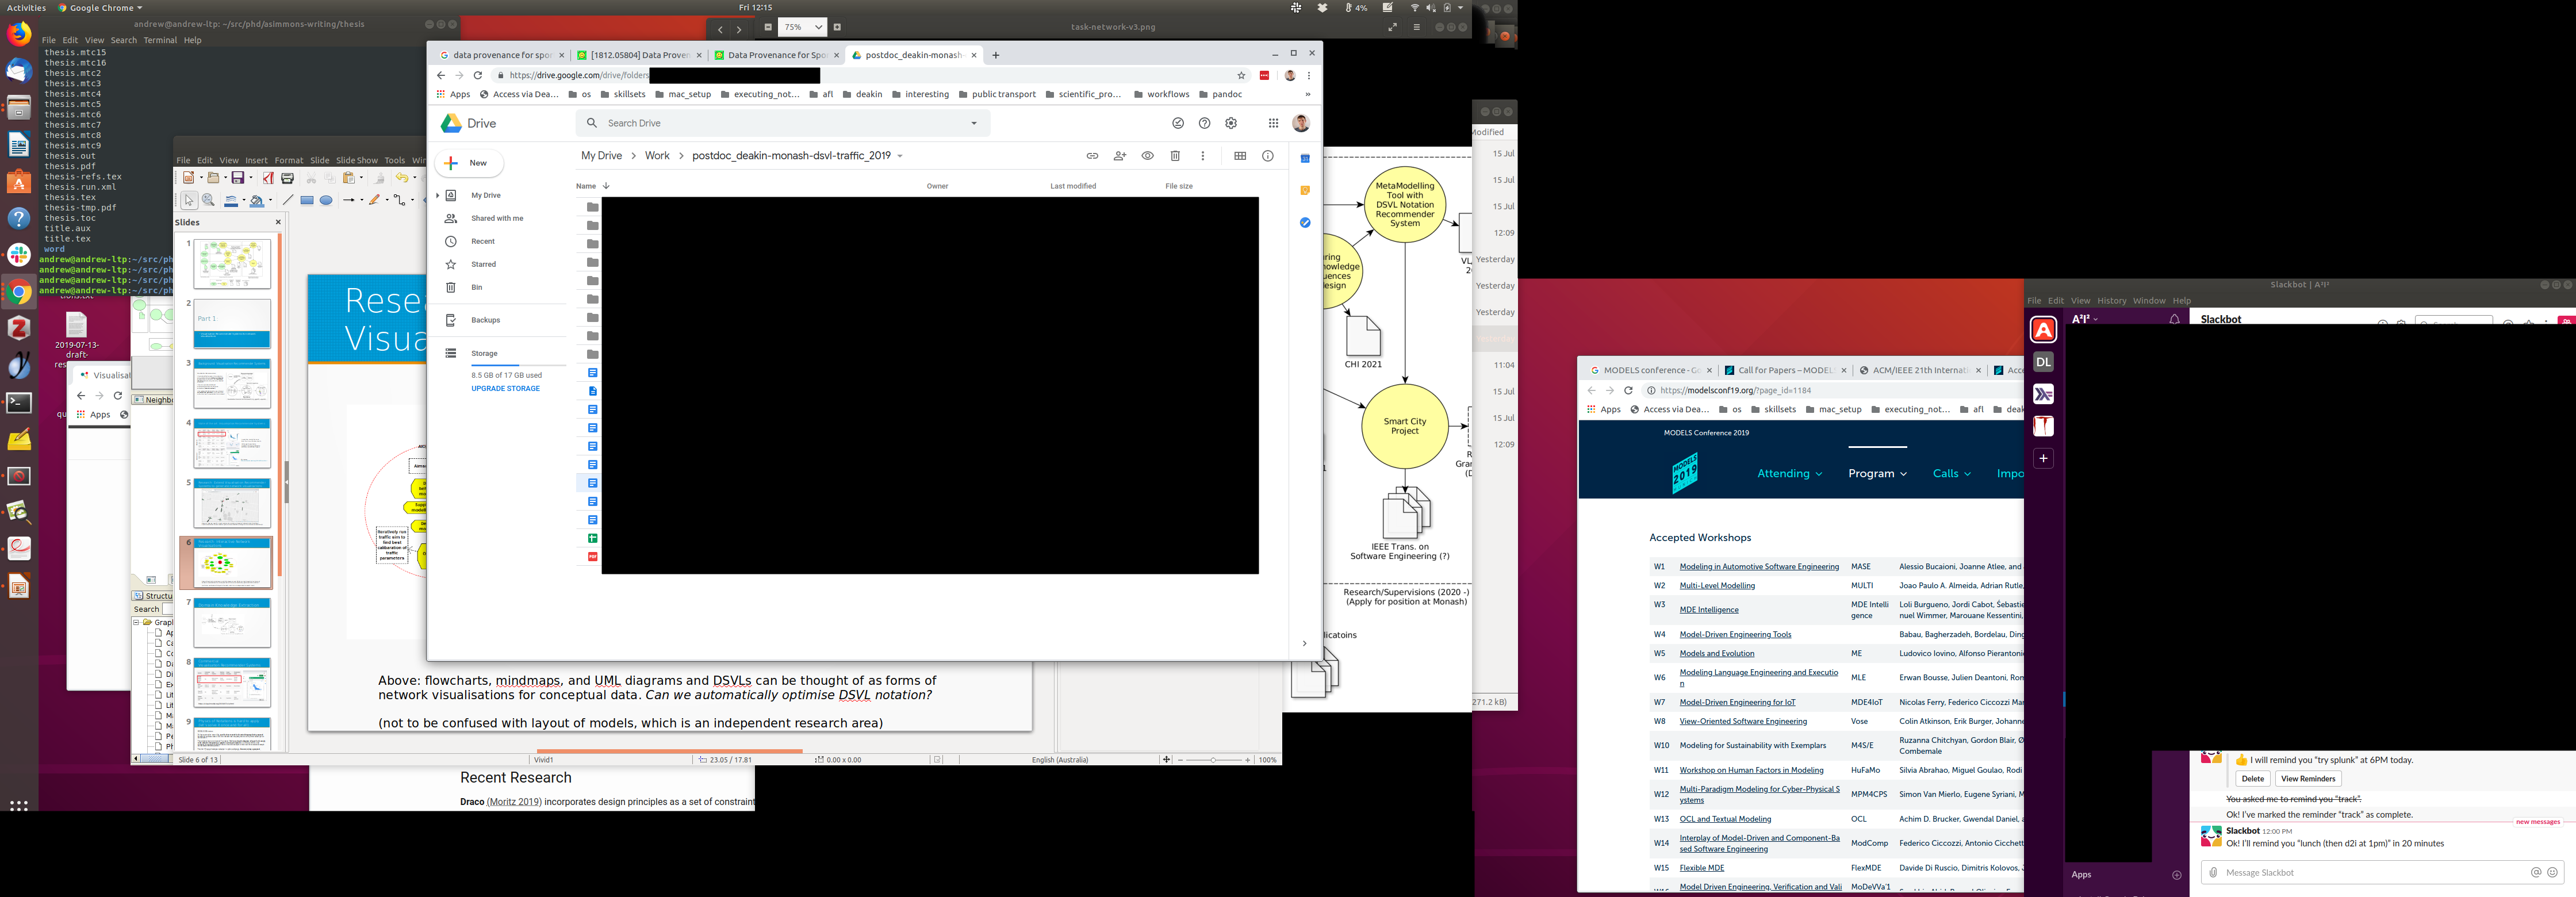Click the Impress zoom slider in status bar
Screen dimensions: 2576x897
(1213, 760)
